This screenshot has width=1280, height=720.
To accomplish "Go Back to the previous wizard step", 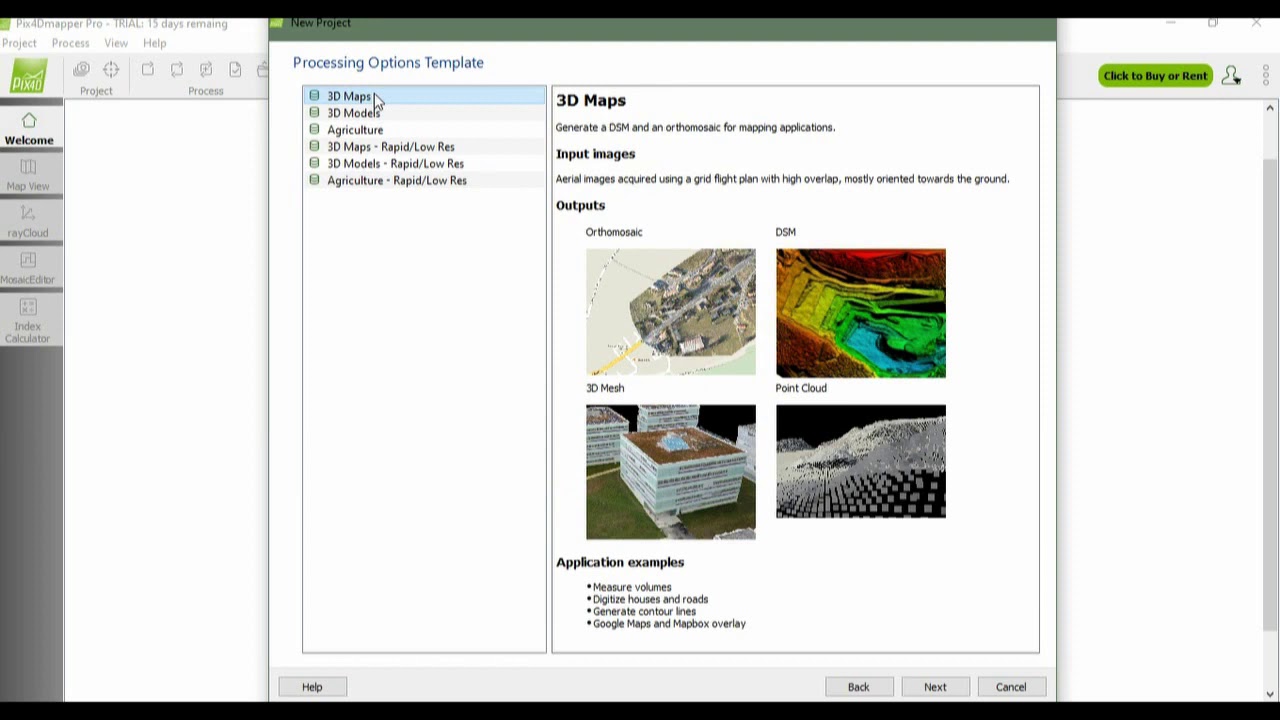I will point(858,687).
